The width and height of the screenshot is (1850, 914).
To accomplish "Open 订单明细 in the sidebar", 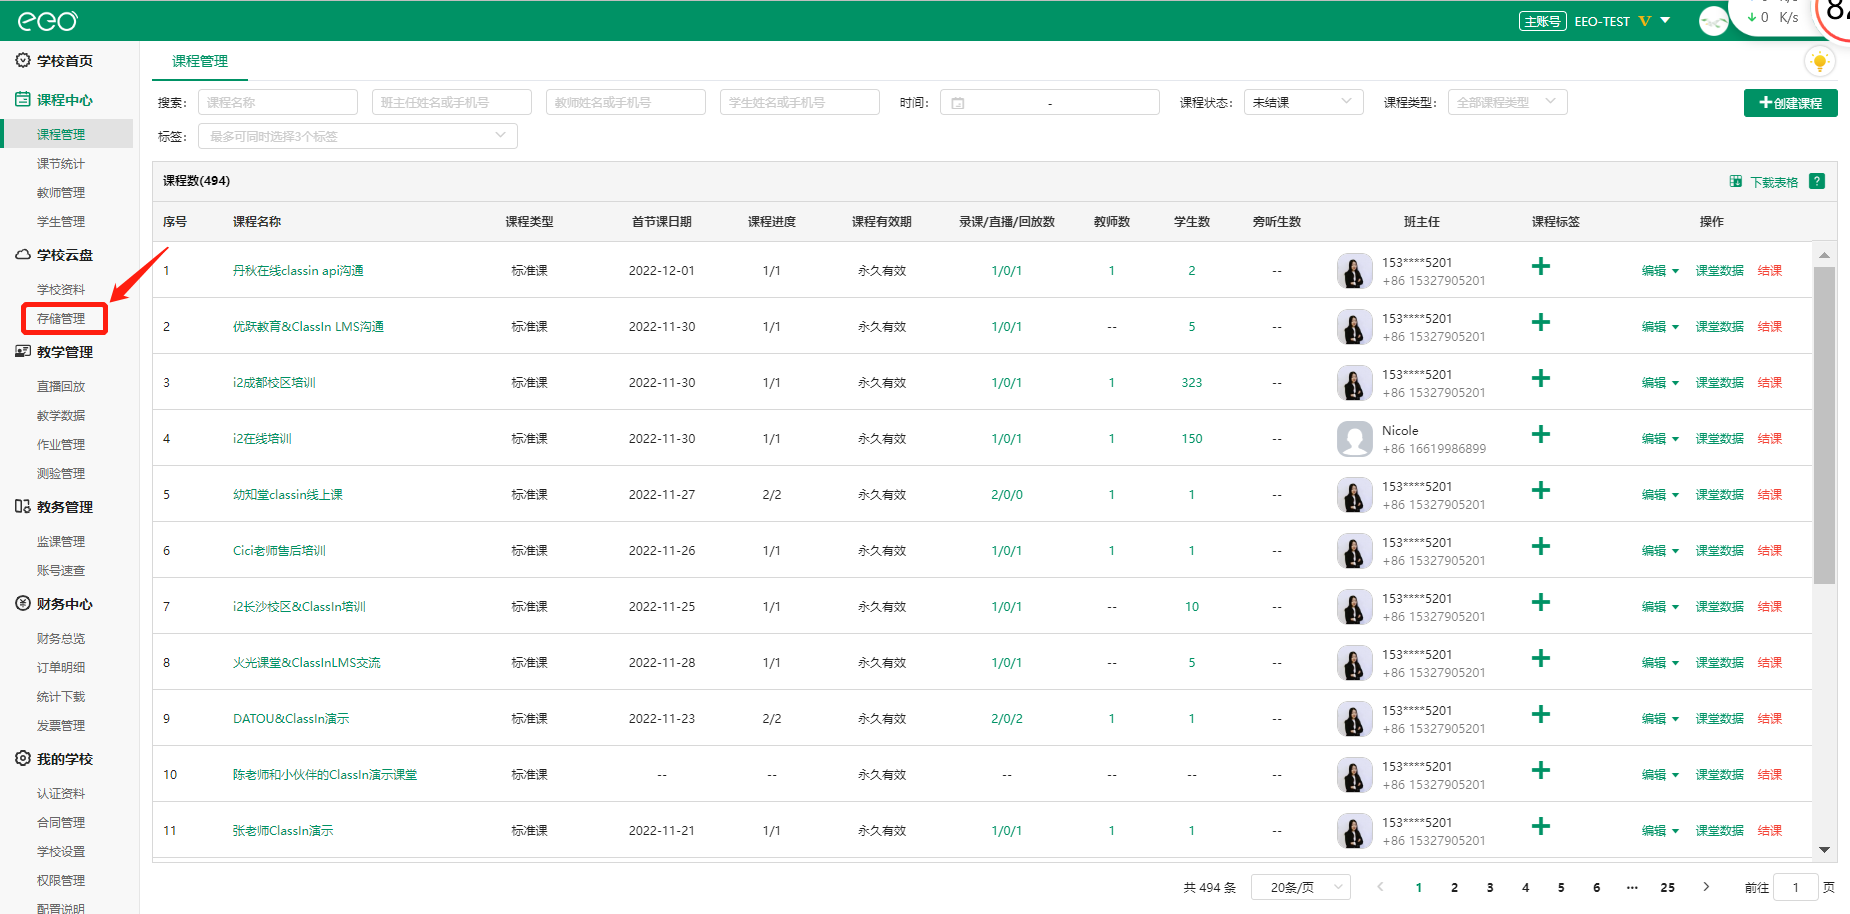I will pos(61,668).
